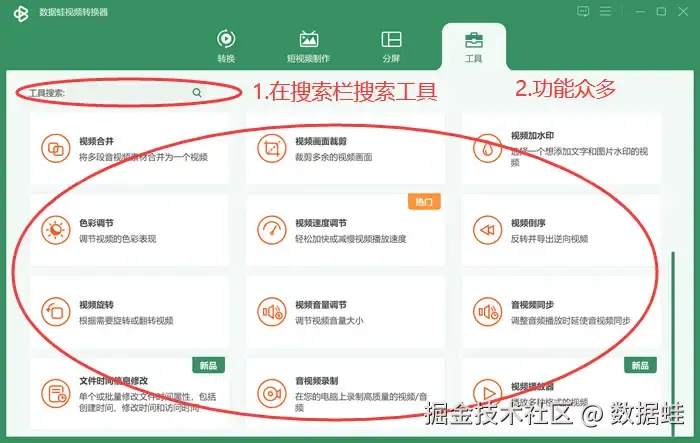700x443 pixels.
Task: Click the 色彩调节 sun icon
Action: (56, 230)
